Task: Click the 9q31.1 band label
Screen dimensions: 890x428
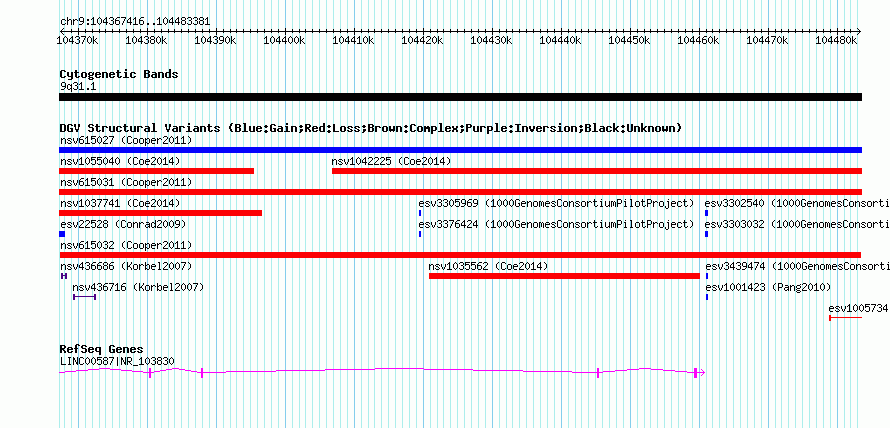Action: coord(79,86)
